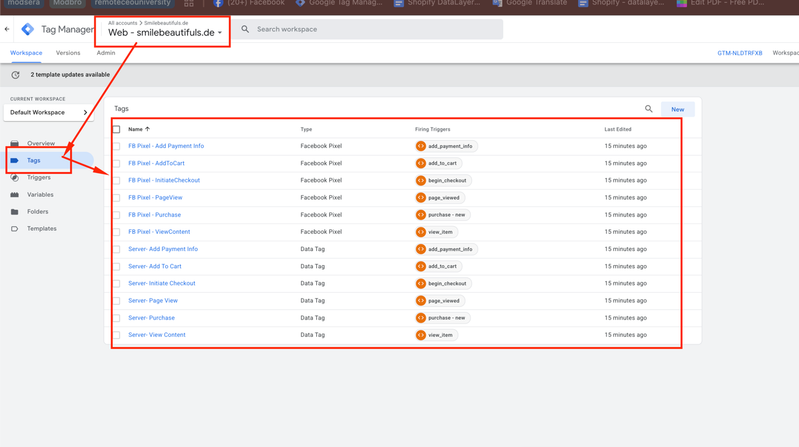Click trigger icon for FB Pixel - PageView
Image resolution: width=799 pixels, height=447 pixels.
(x=420, y=197)
